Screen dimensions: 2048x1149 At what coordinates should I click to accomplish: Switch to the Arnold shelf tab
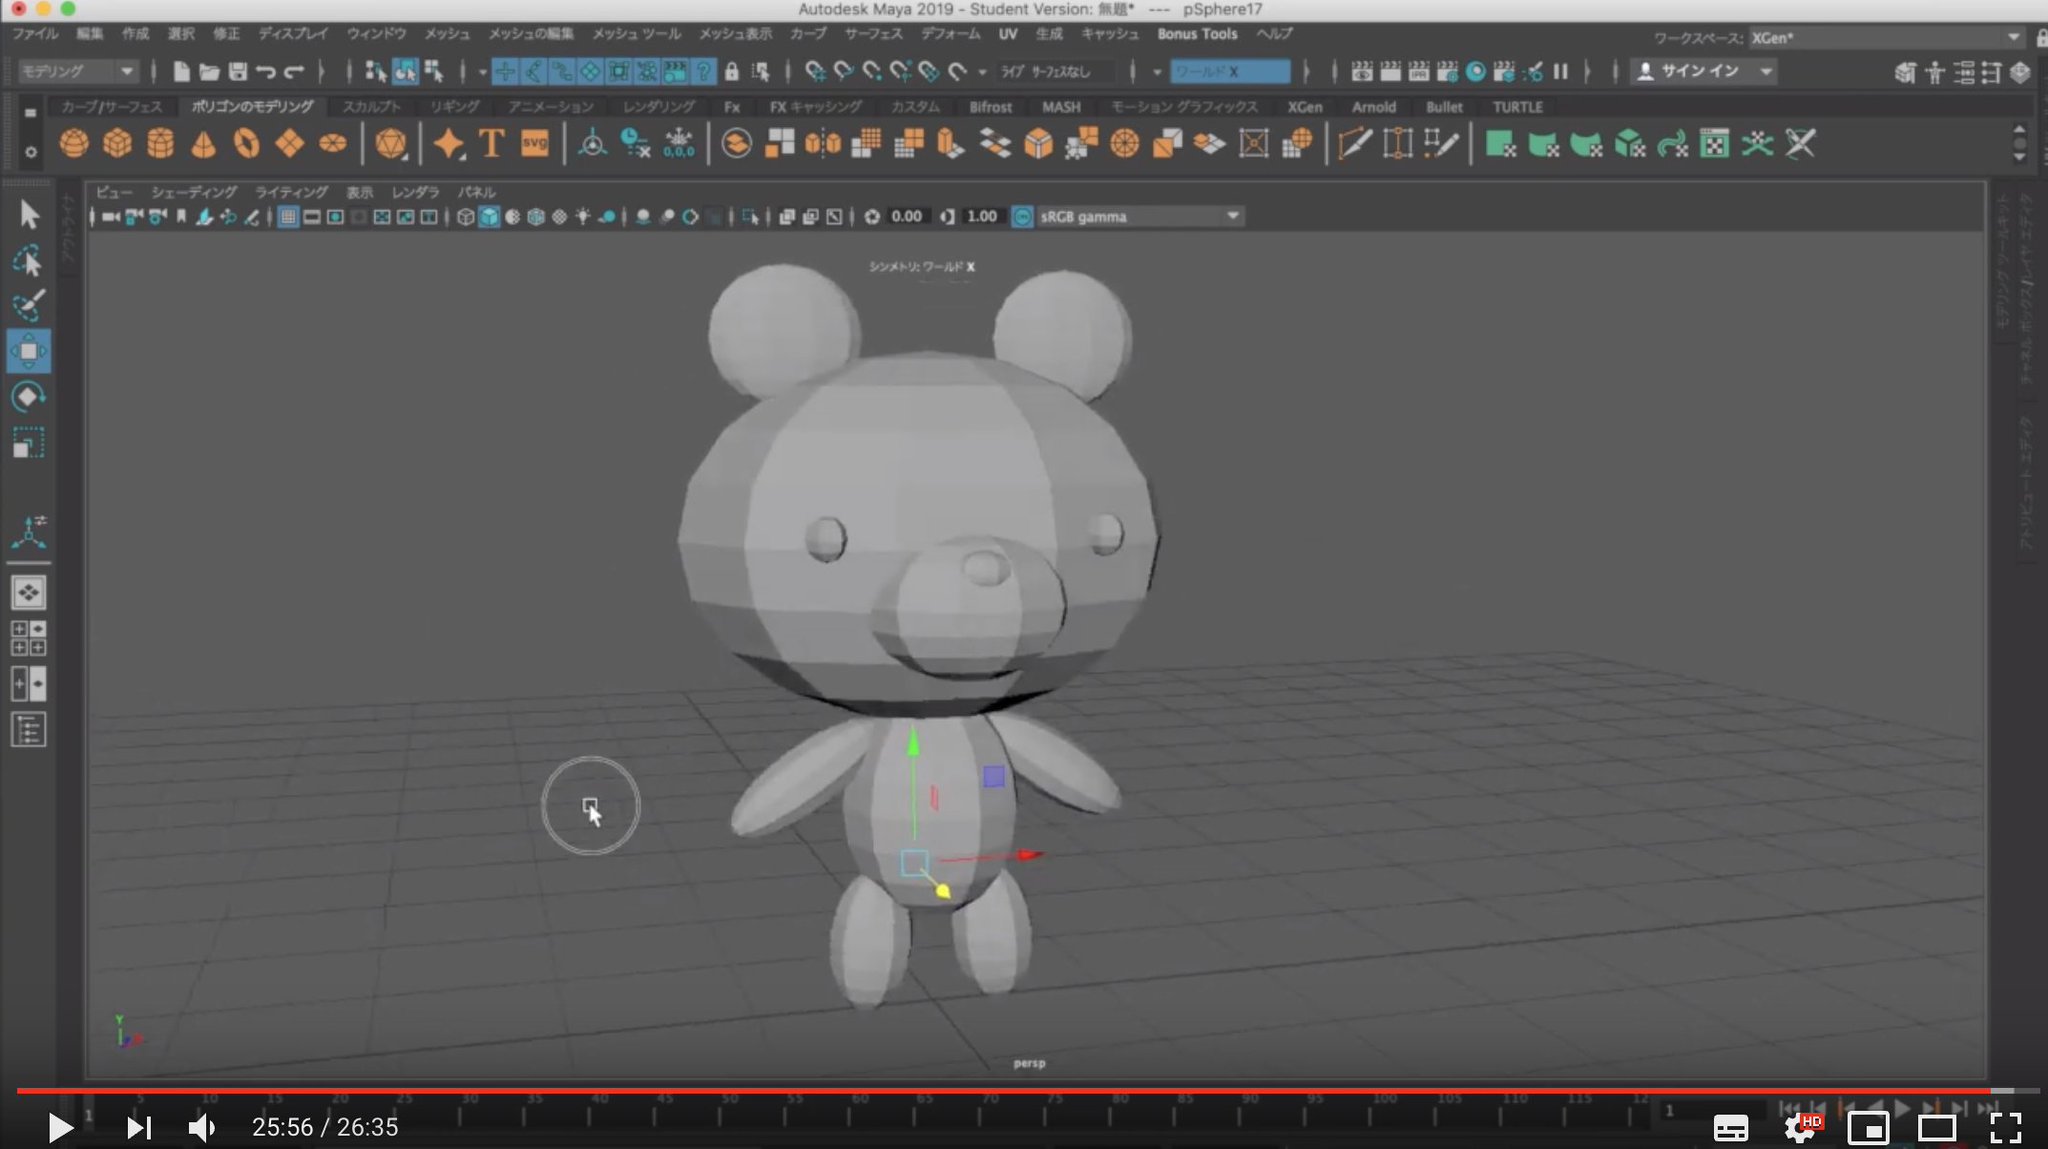pos(1373,107)
